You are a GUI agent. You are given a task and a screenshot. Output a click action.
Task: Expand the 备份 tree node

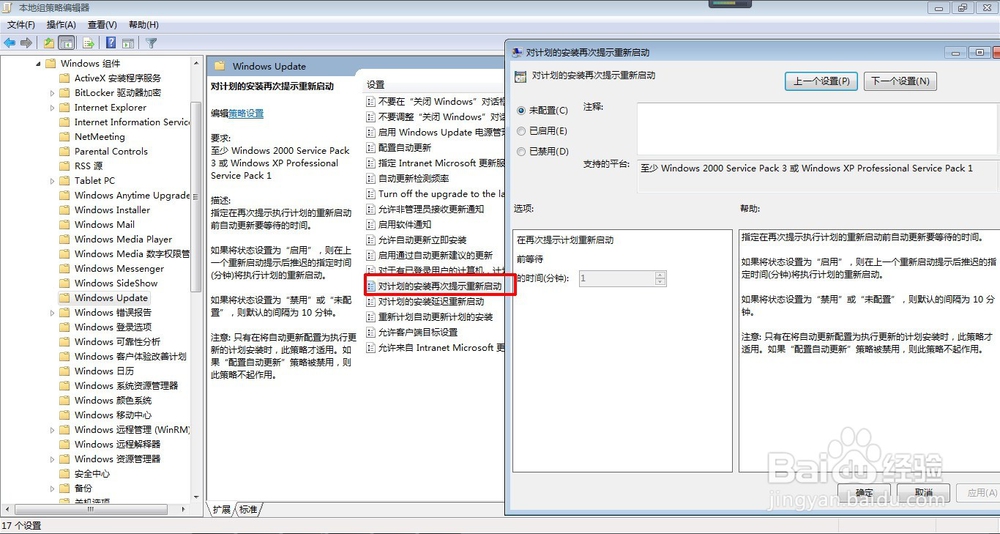[x=52, y=489]
